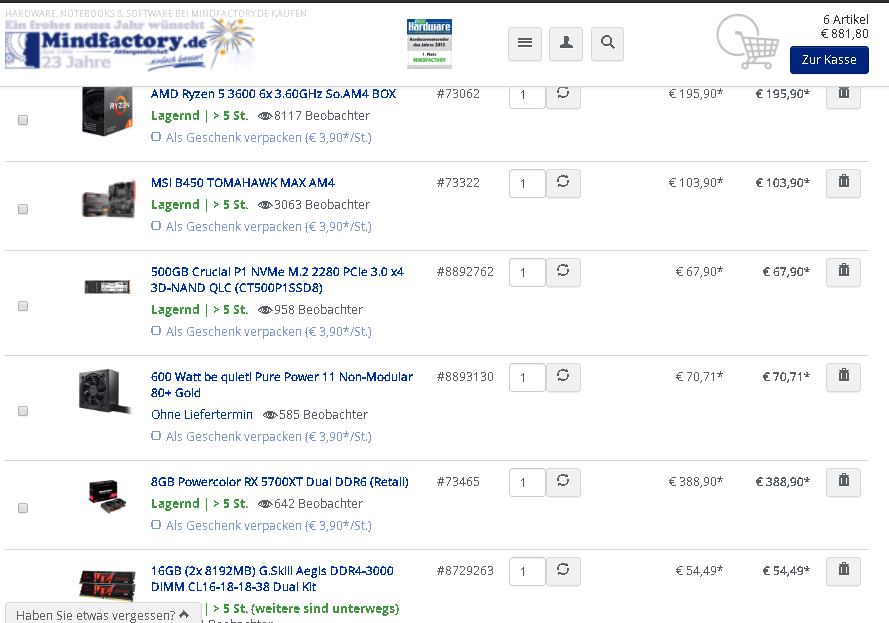The width and height of the screenshot is (889, 623).
Task: Refresh quantity for Crucial P1 SSD
Action: (563, 272)
